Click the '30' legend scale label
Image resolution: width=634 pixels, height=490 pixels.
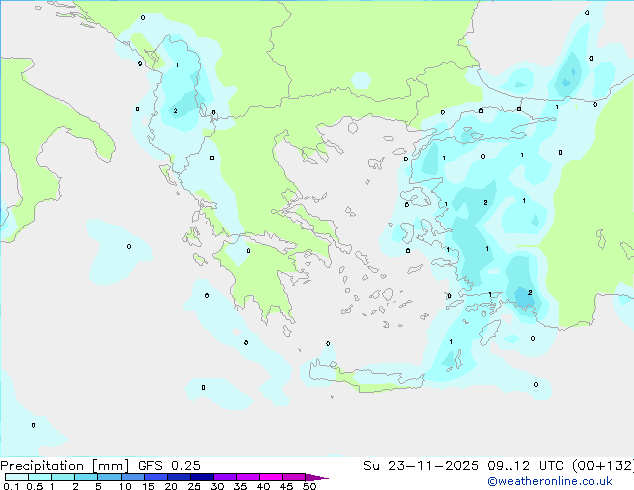[x=217, y=486]
